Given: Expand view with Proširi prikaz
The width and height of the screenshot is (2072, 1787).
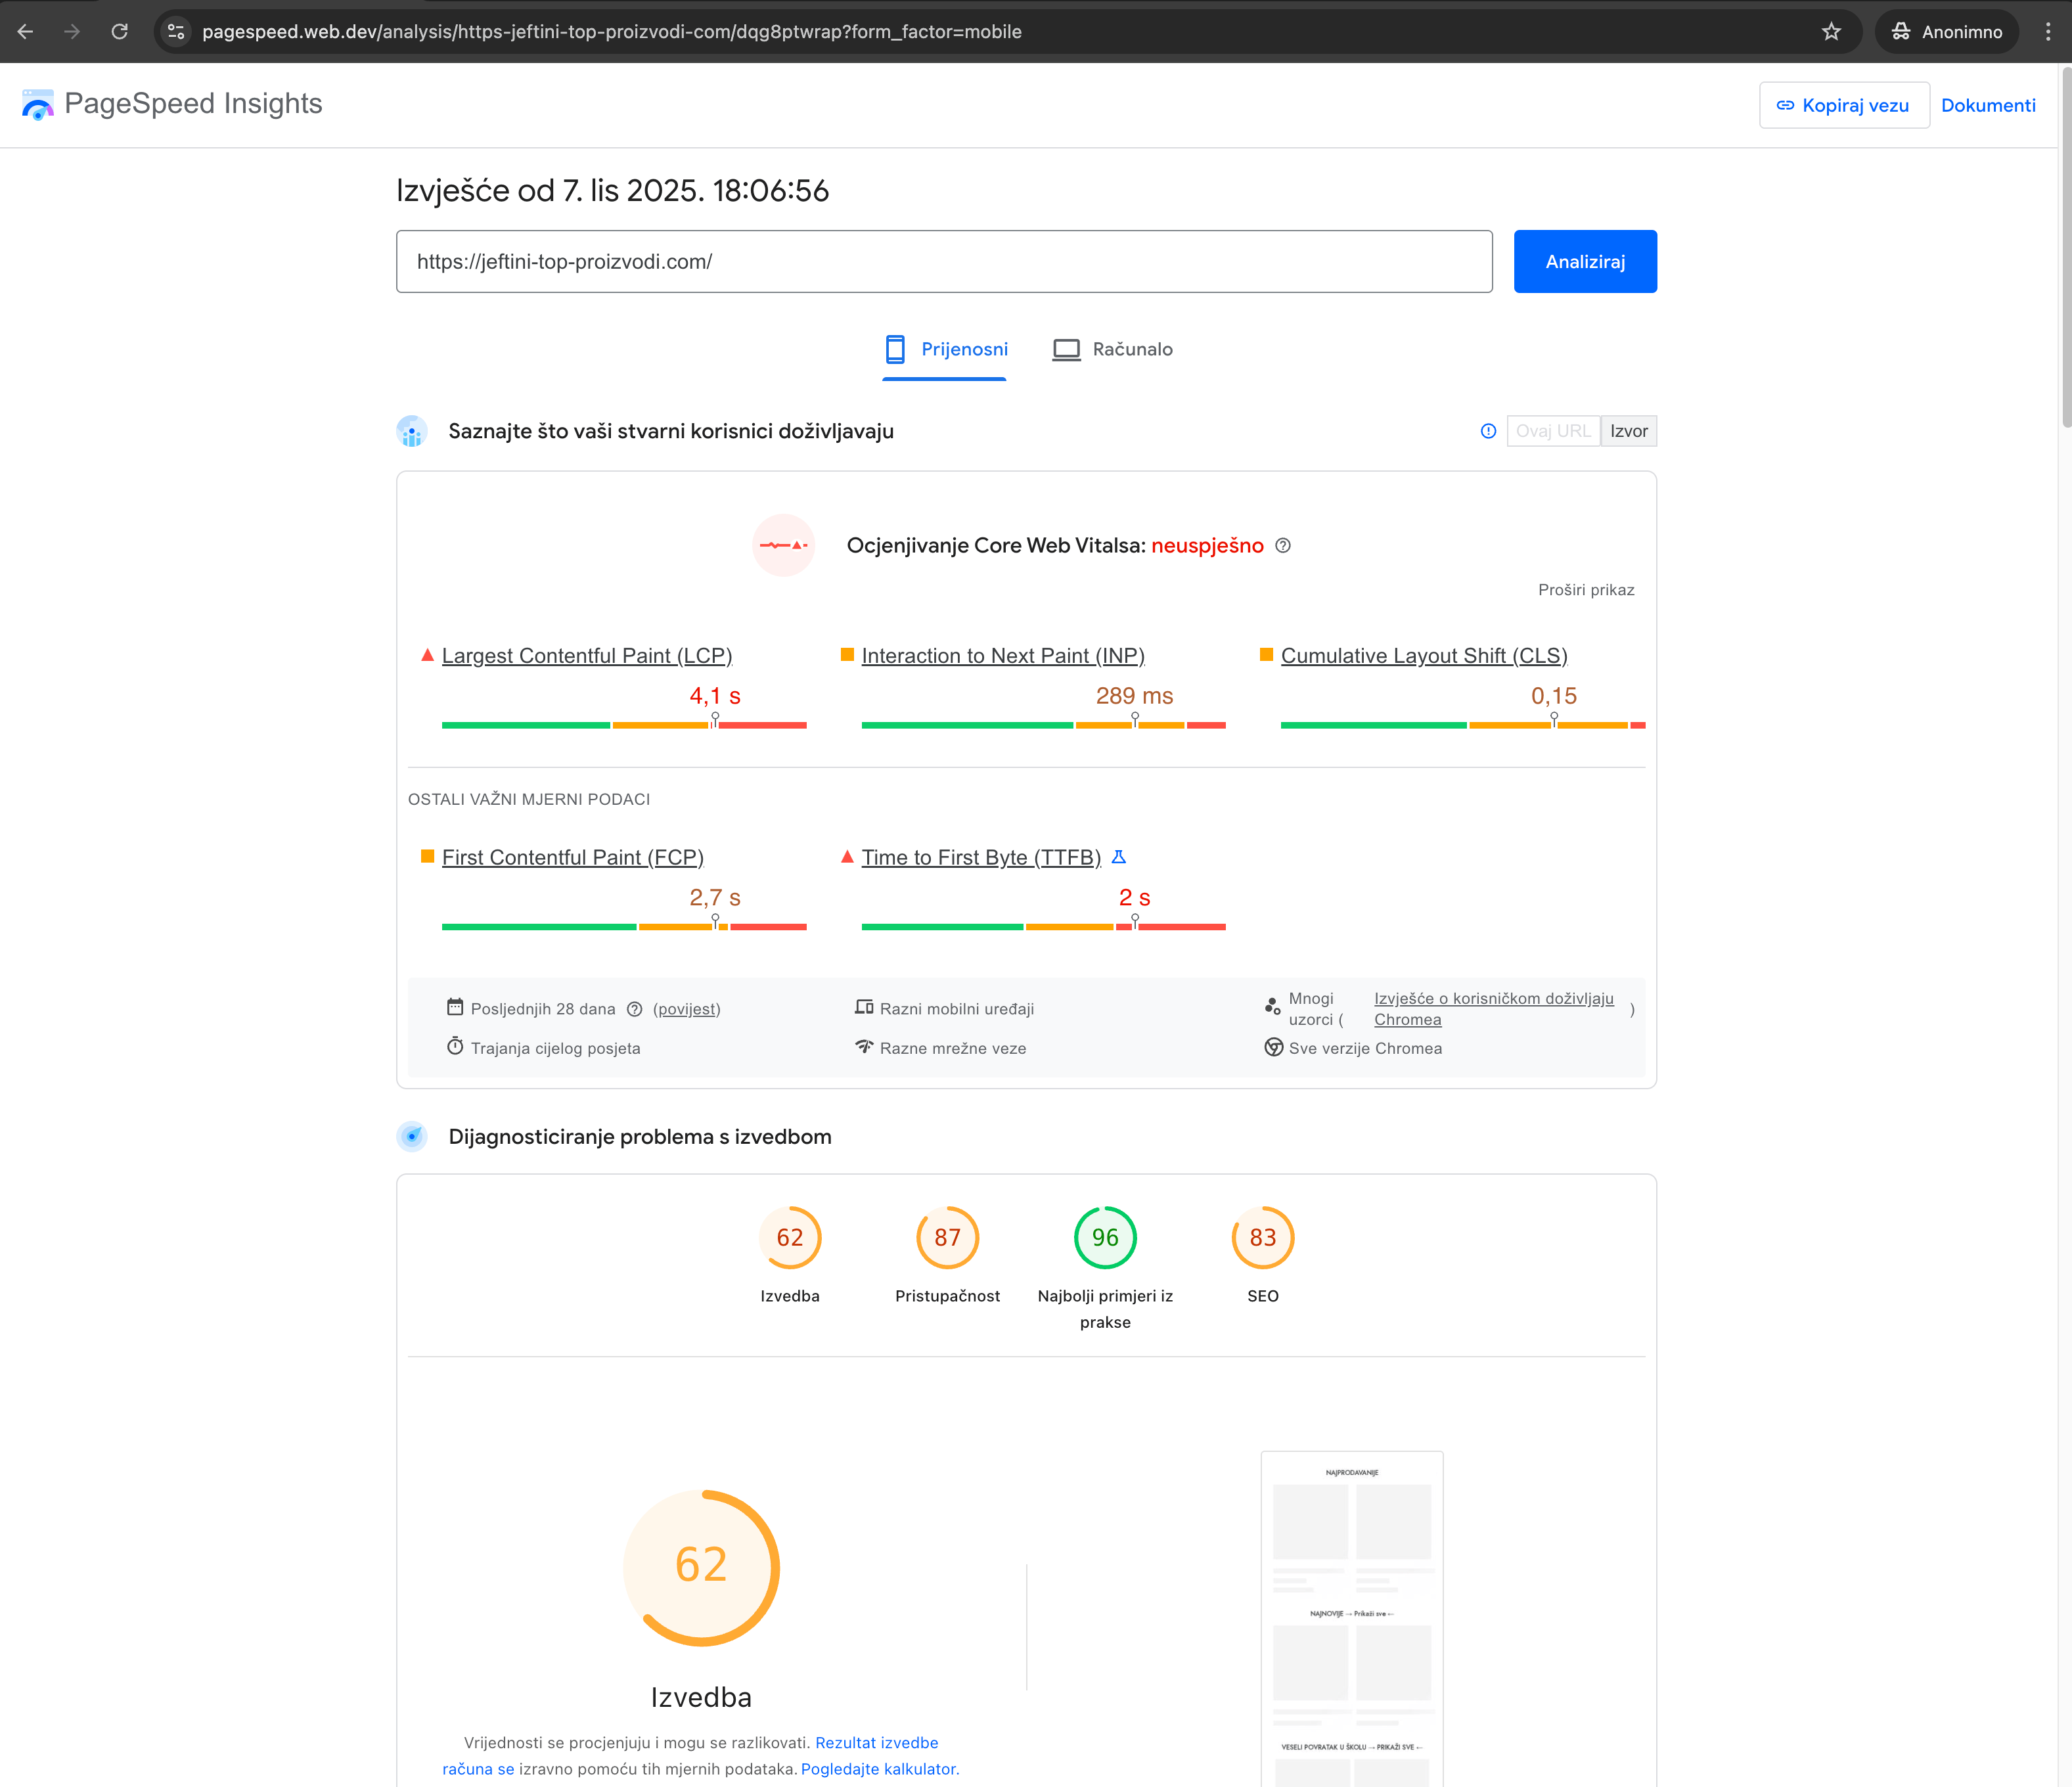Looking at the screenshot, I should click(1585, 590).
